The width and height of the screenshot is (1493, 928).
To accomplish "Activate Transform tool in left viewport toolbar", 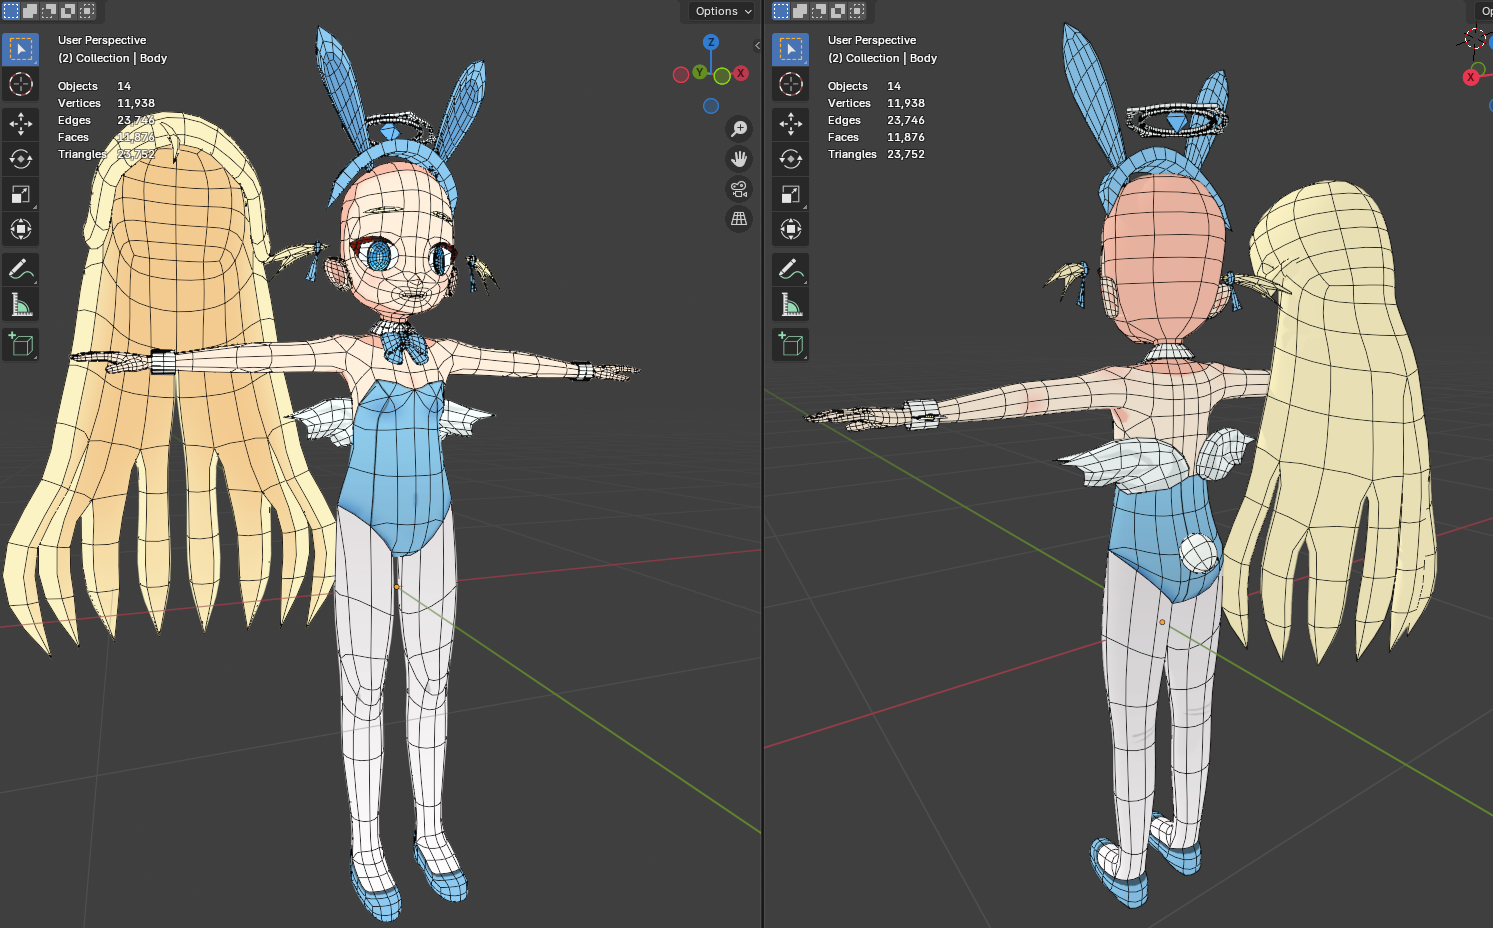I will pyautogui.click(x=21, y=229).
